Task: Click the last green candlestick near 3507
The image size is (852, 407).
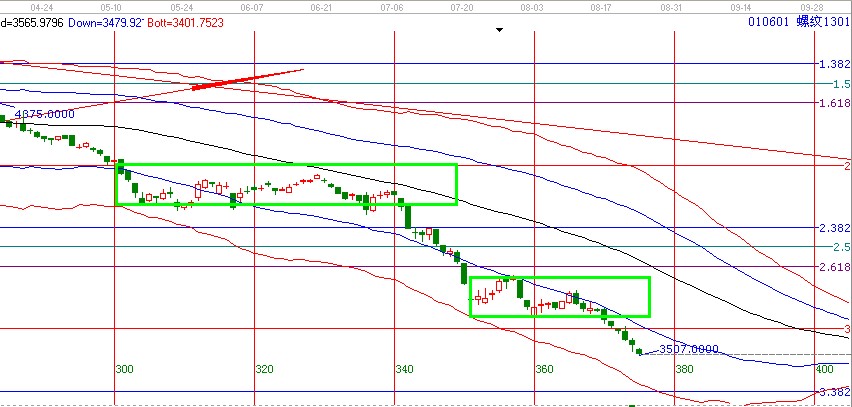Action: (x=639, y=350)
